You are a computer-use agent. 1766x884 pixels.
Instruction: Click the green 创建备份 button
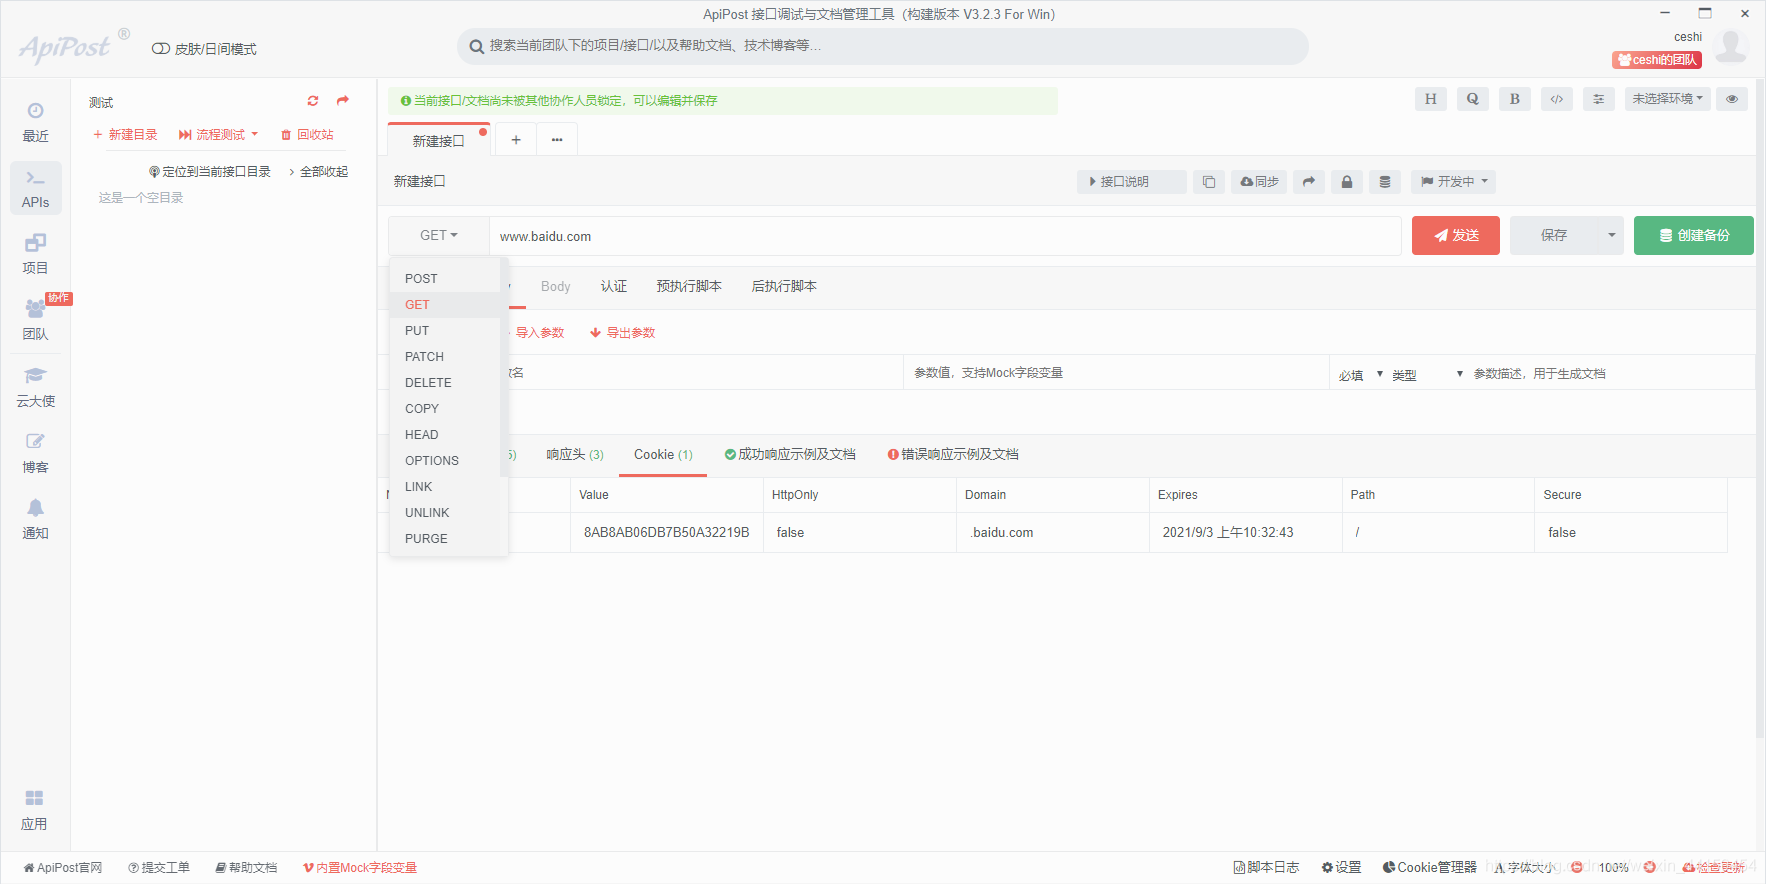(1694, 236)
